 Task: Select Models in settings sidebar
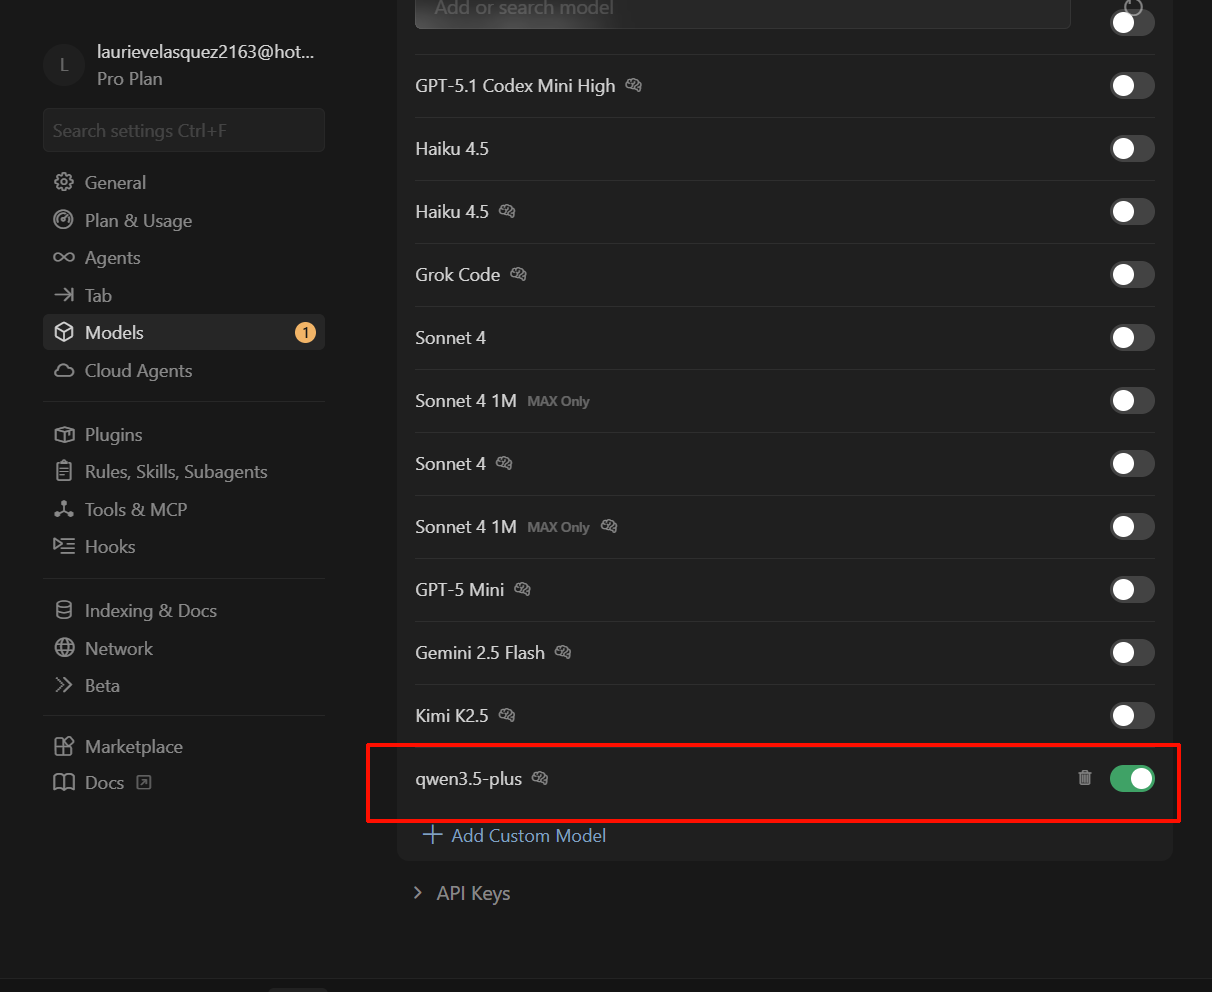click(x=184, y=332)
